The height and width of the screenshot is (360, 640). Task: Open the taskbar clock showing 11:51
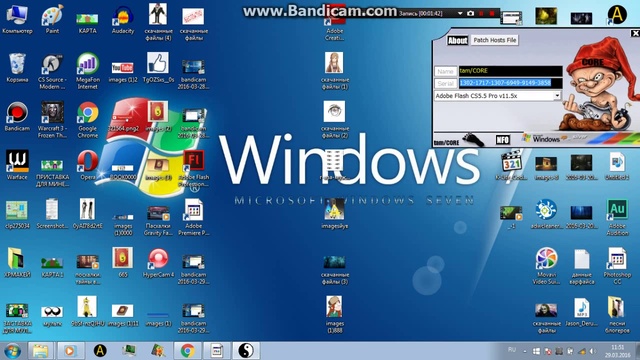tap(618, 351)
